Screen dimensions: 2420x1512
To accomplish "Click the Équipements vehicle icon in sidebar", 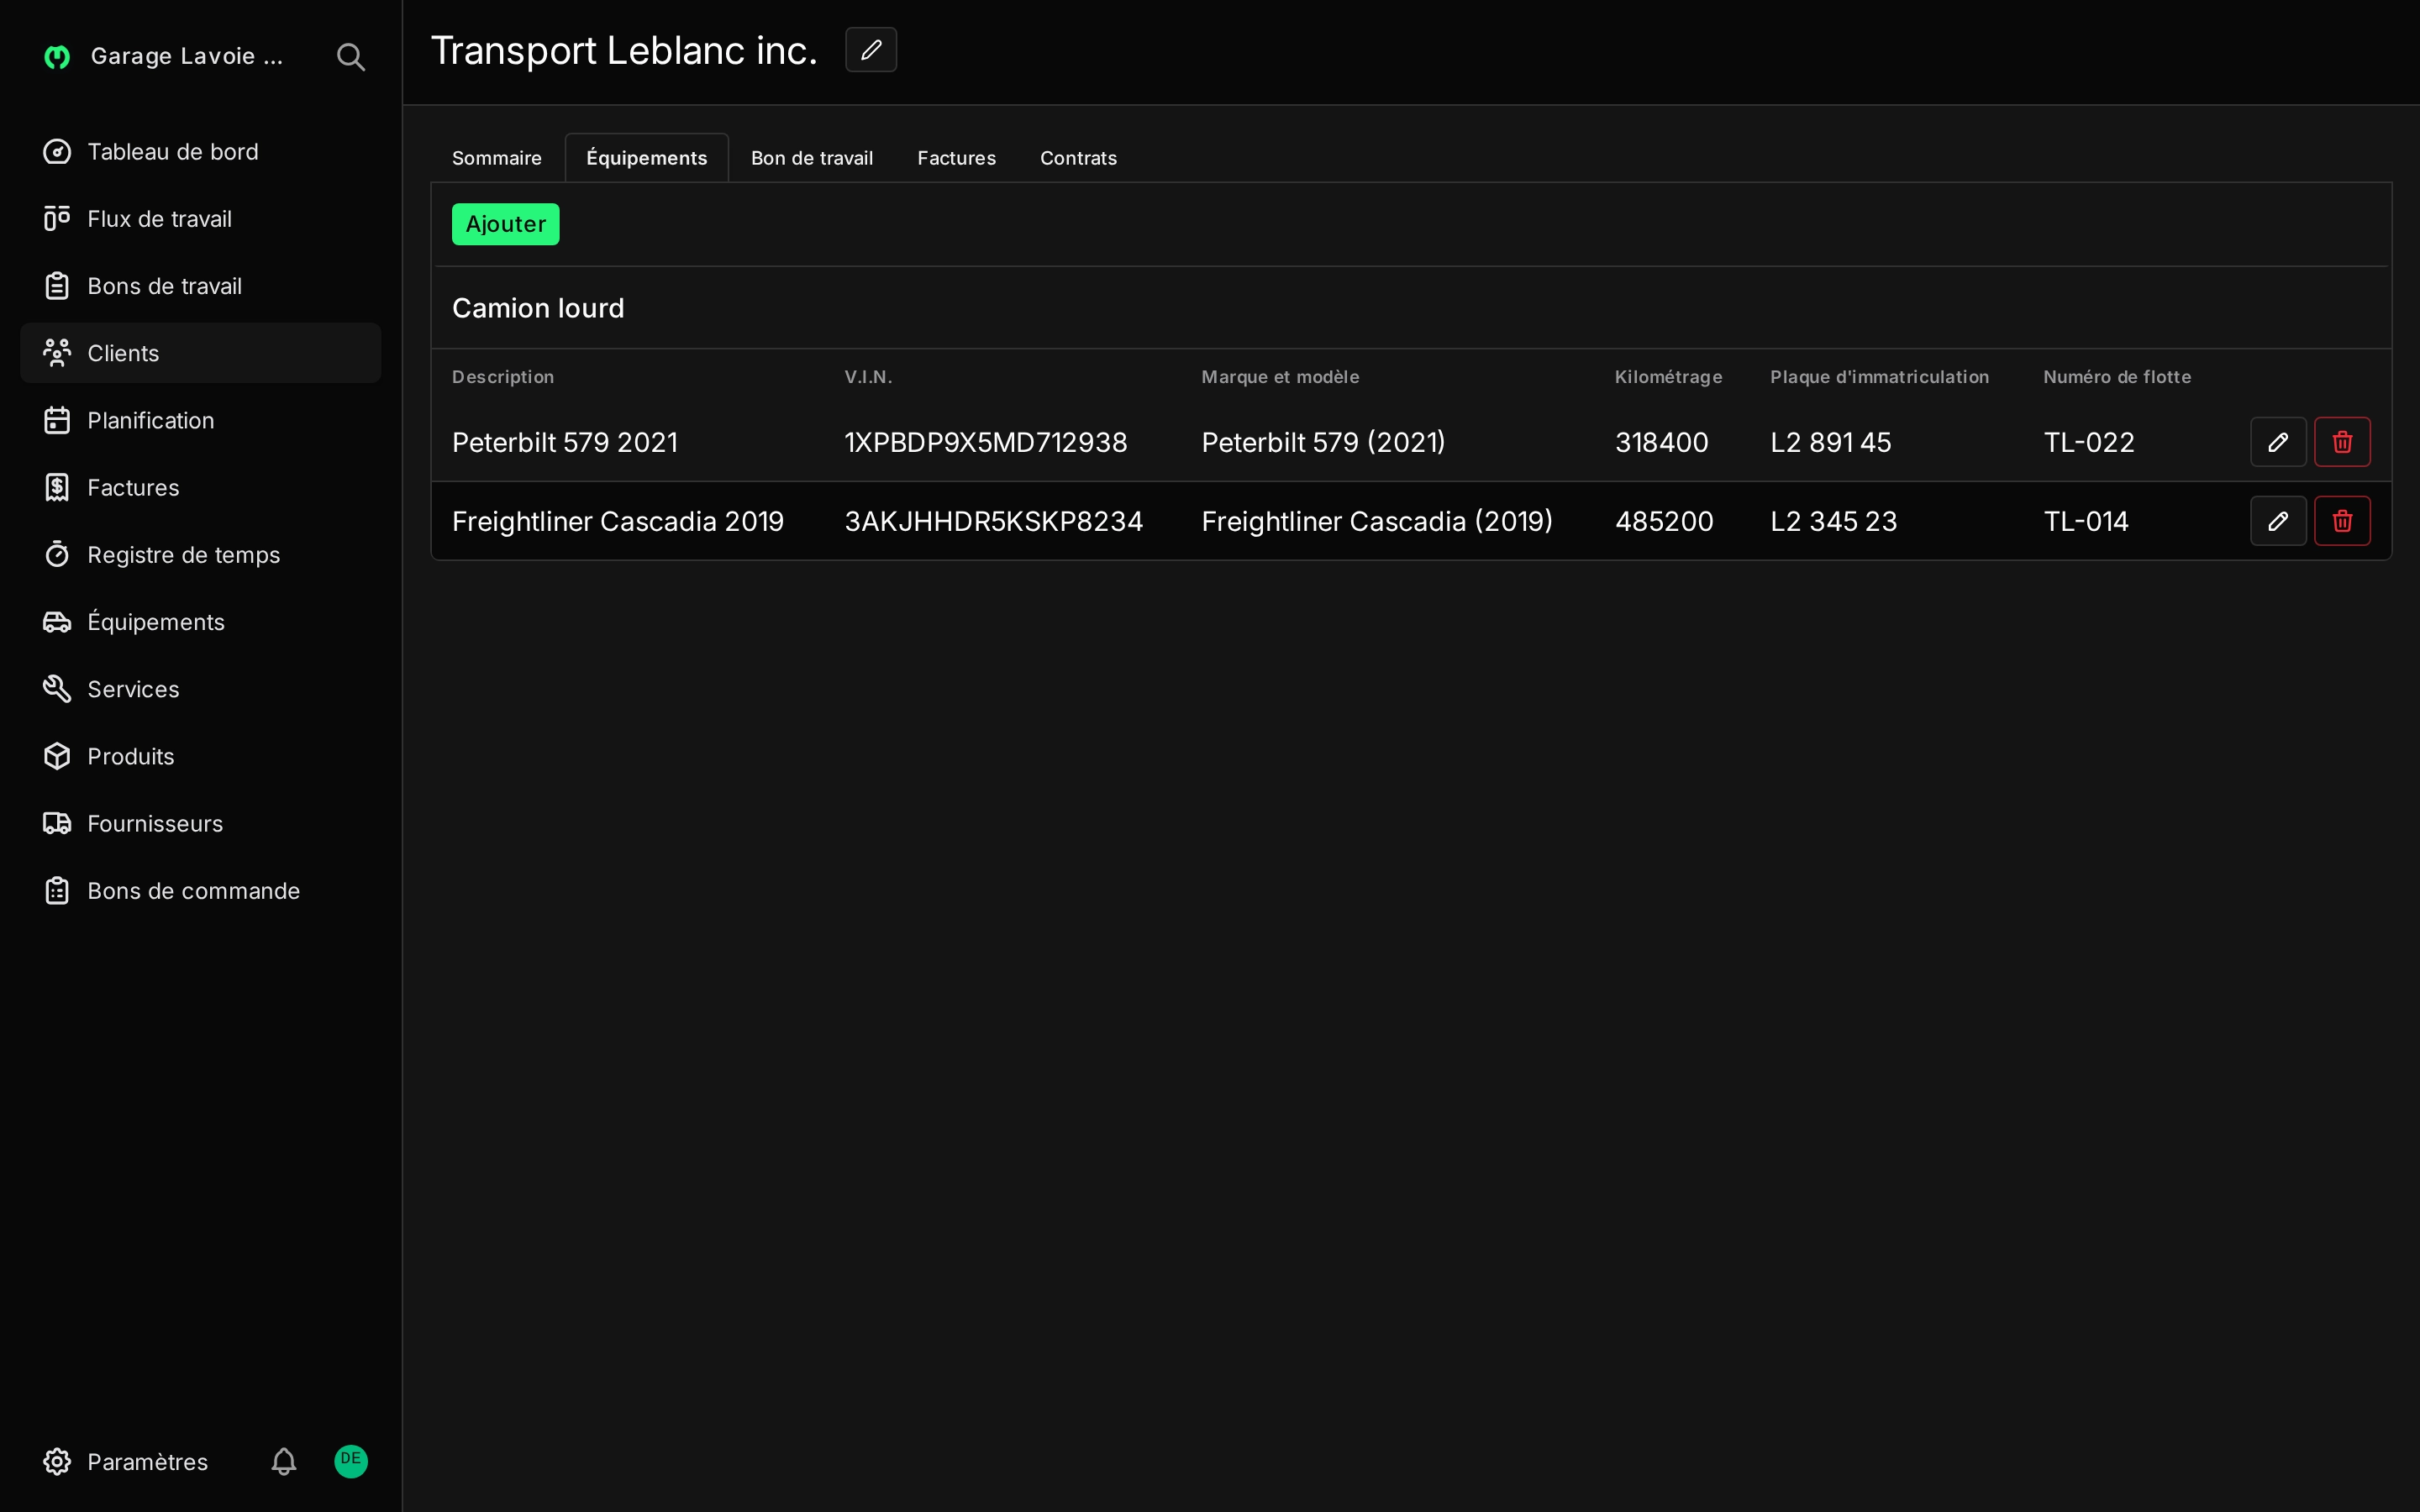I will click(x=57, y=622).
